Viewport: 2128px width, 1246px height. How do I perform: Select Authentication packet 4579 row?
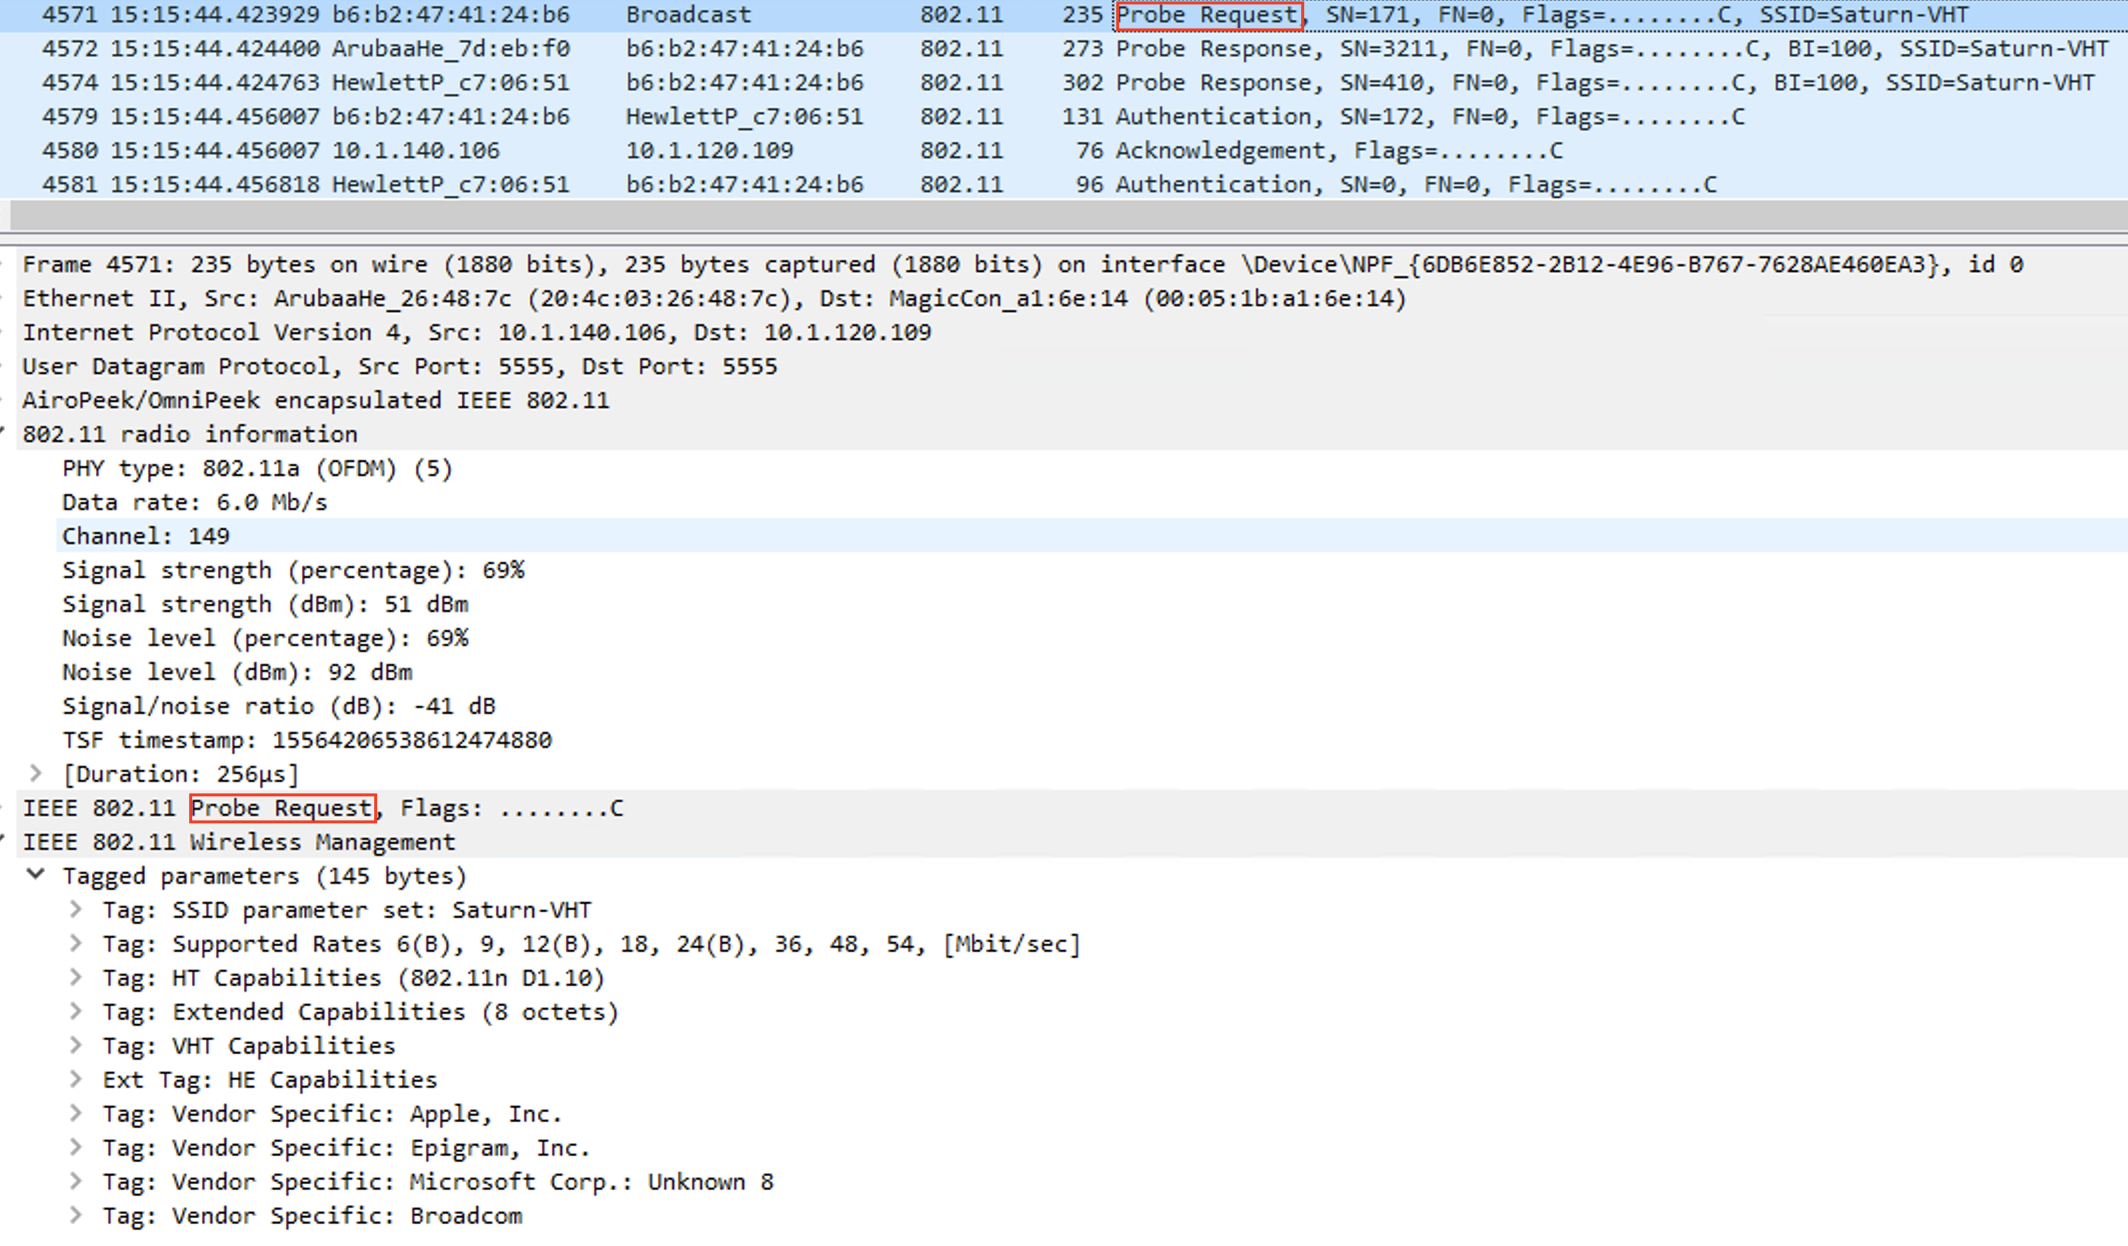pyautogui.click(x=700, y=116)
